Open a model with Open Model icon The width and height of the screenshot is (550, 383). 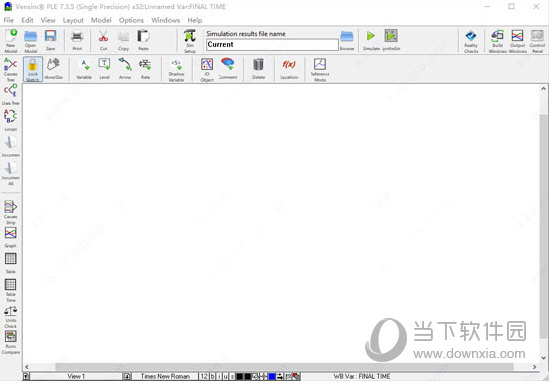tap(31, 41)
